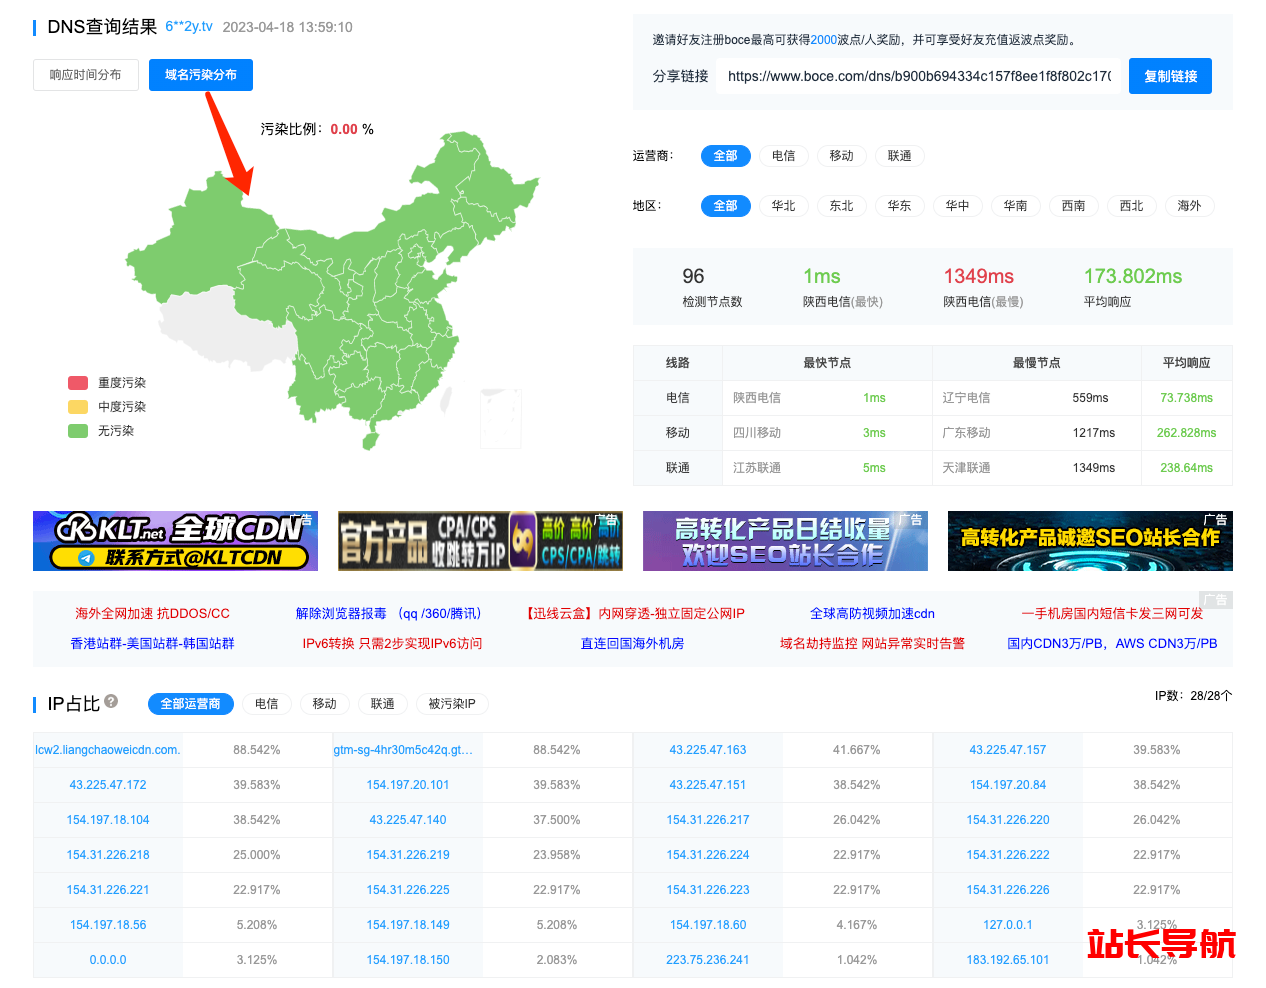Click IP 154.31.226.217
Viewport: 1266px width, 988px height.
tap(708, 820)
